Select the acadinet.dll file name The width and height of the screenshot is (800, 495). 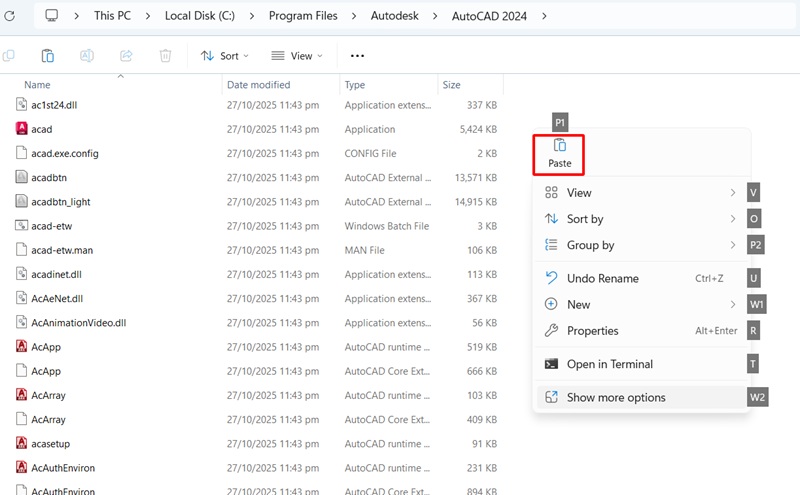pyautogui.click(x=56, y=274)
